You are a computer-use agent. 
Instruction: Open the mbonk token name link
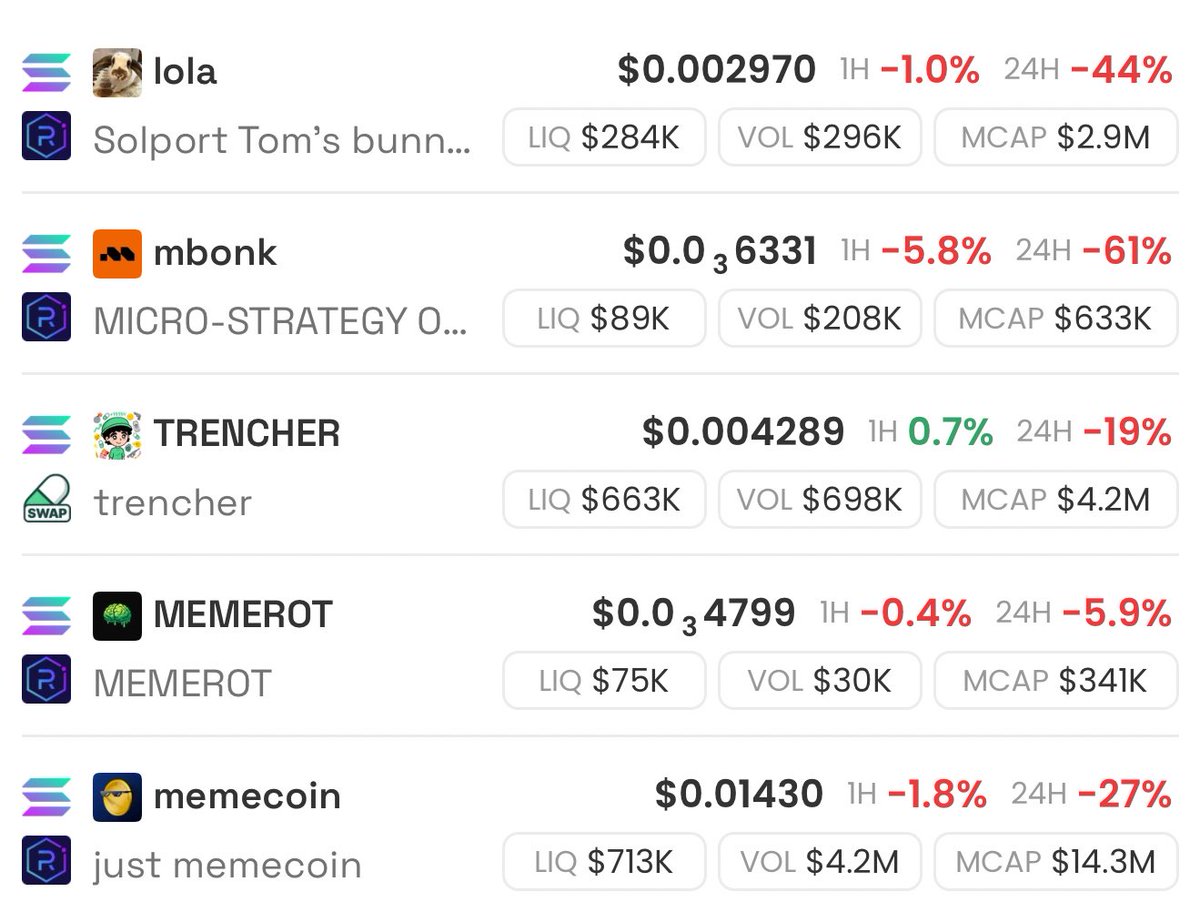click(x=215, y=253)
